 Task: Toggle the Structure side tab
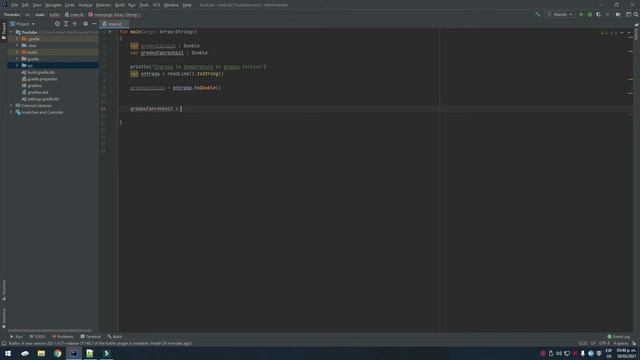[x=4, y=290]
